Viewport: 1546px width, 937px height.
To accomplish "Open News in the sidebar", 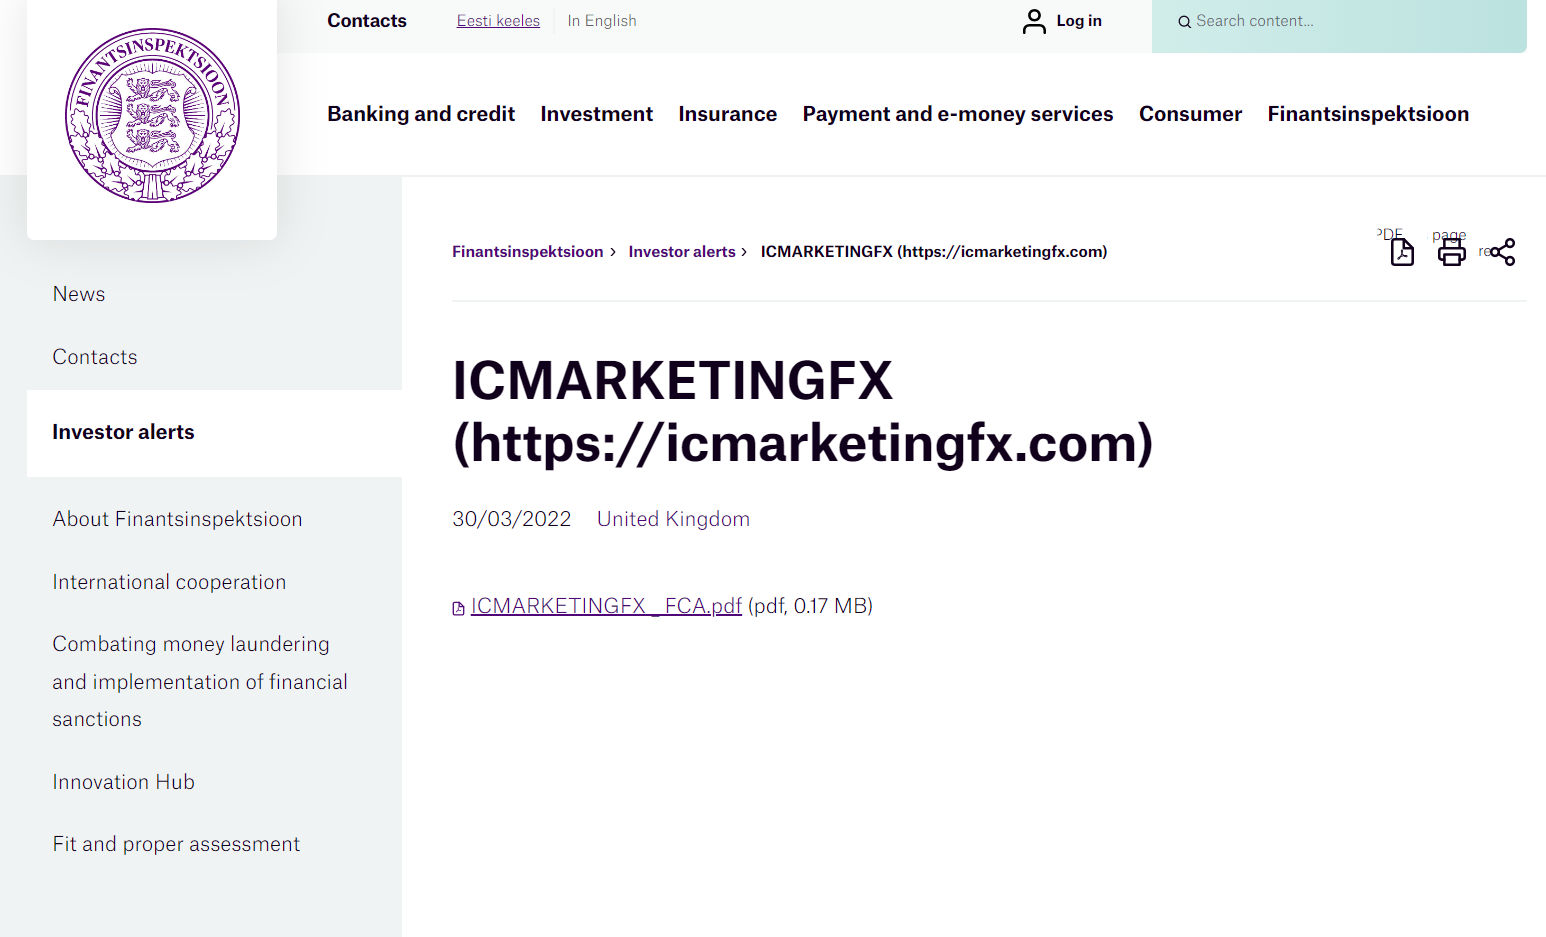I will (x=79, y=294).
